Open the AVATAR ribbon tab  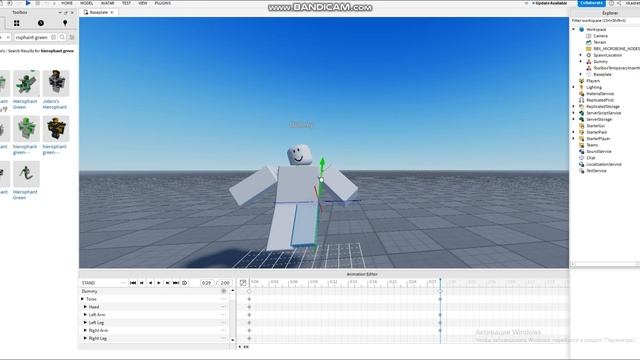[x=107, y=3]
